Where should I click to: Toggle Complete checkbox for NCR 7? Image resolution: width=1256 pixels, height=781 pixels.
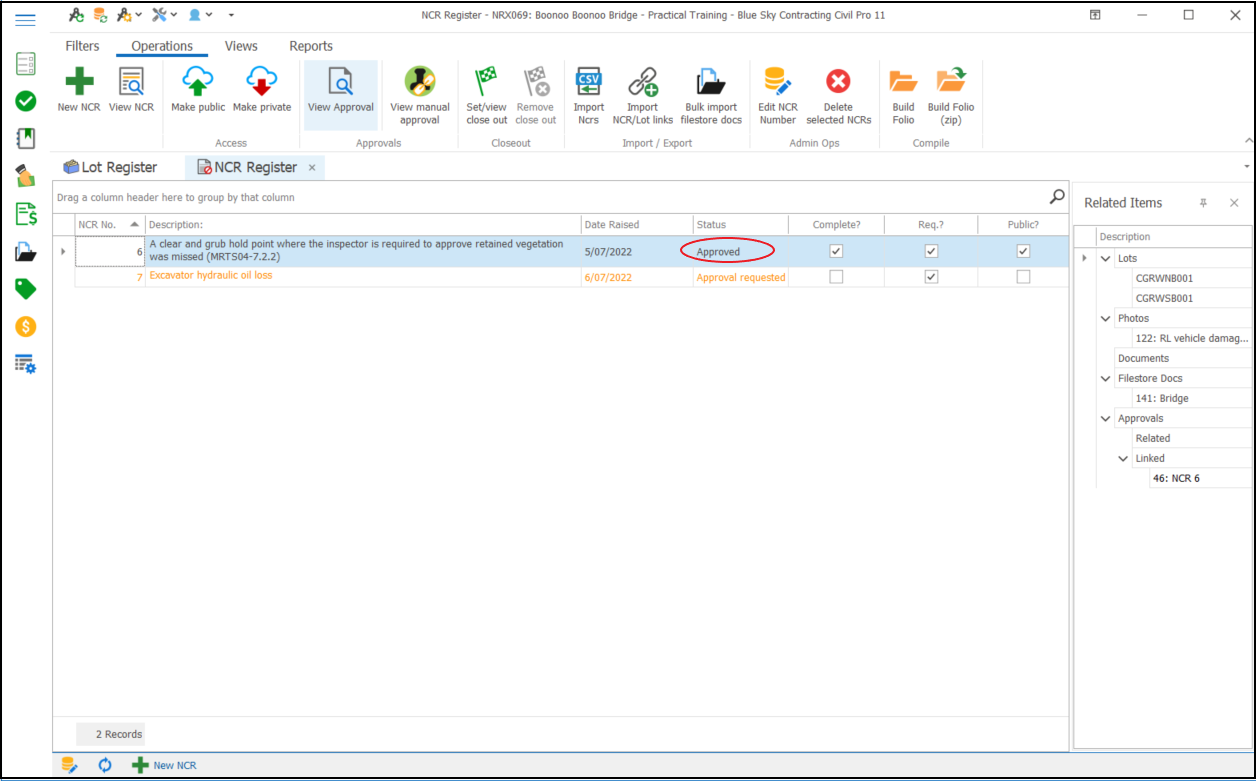pyautogui.click(x=836, y=277)
